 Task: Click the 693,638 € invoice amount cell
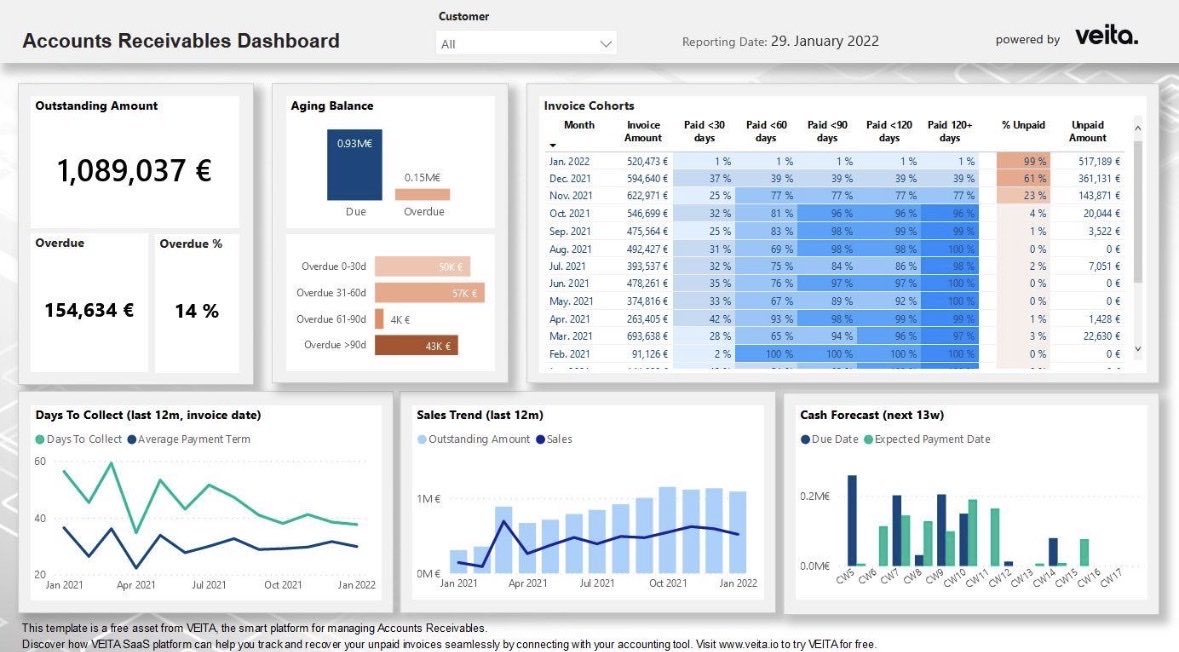click(x=647, y=336)
